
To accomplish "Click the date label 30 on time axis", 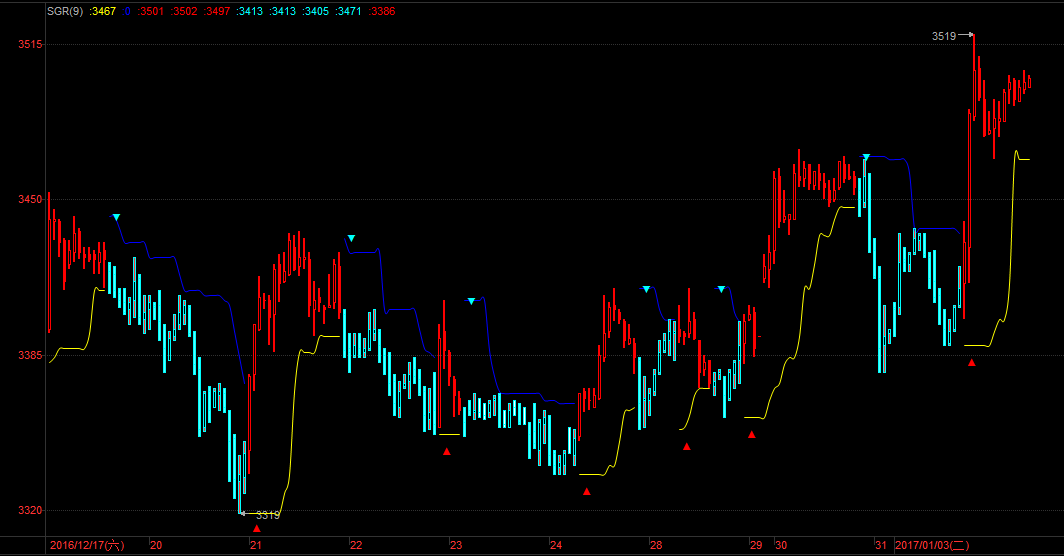I will (781, 545).
